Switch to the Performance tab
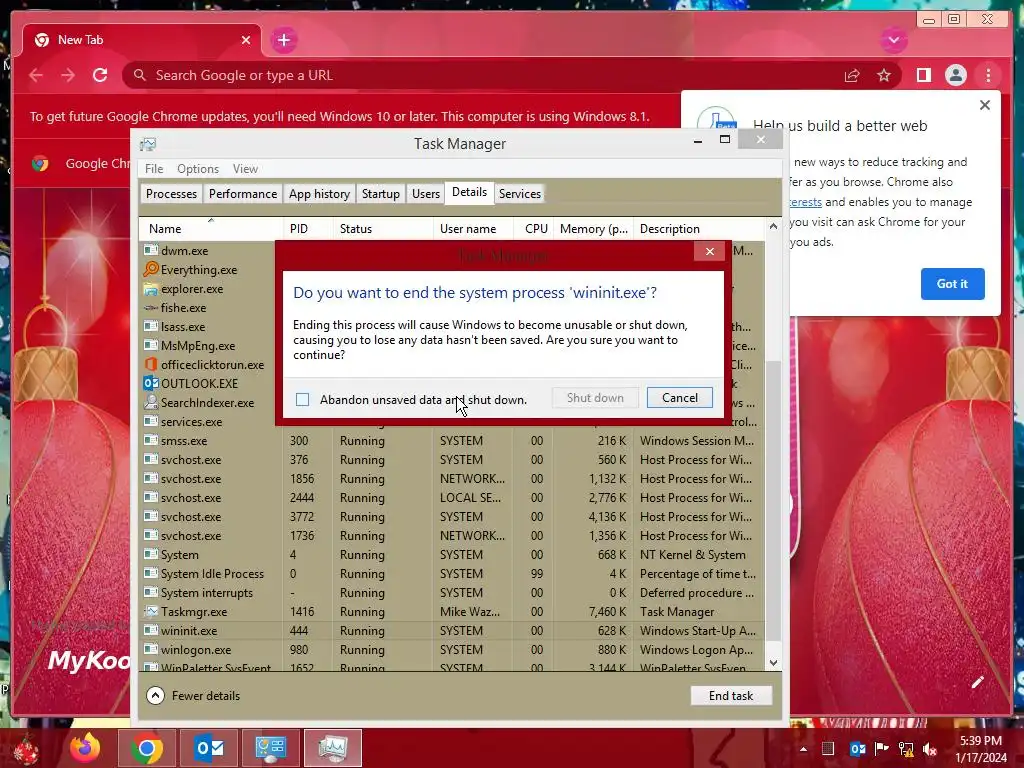Image resolution: width=1024 pixels, height=768 pixels. pyautogui.click(x=242, y=194)
